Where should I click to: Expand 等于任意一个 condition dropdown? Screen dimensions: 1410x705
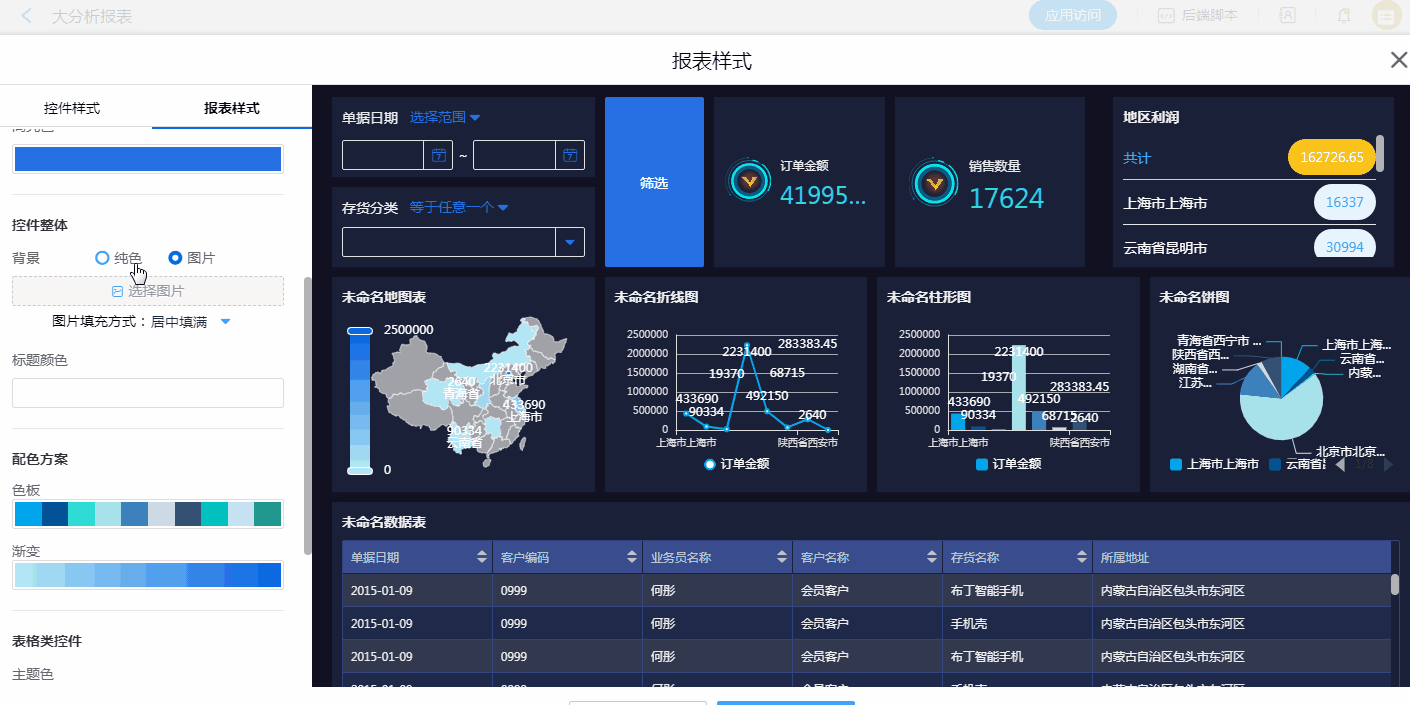coord(459,208)
